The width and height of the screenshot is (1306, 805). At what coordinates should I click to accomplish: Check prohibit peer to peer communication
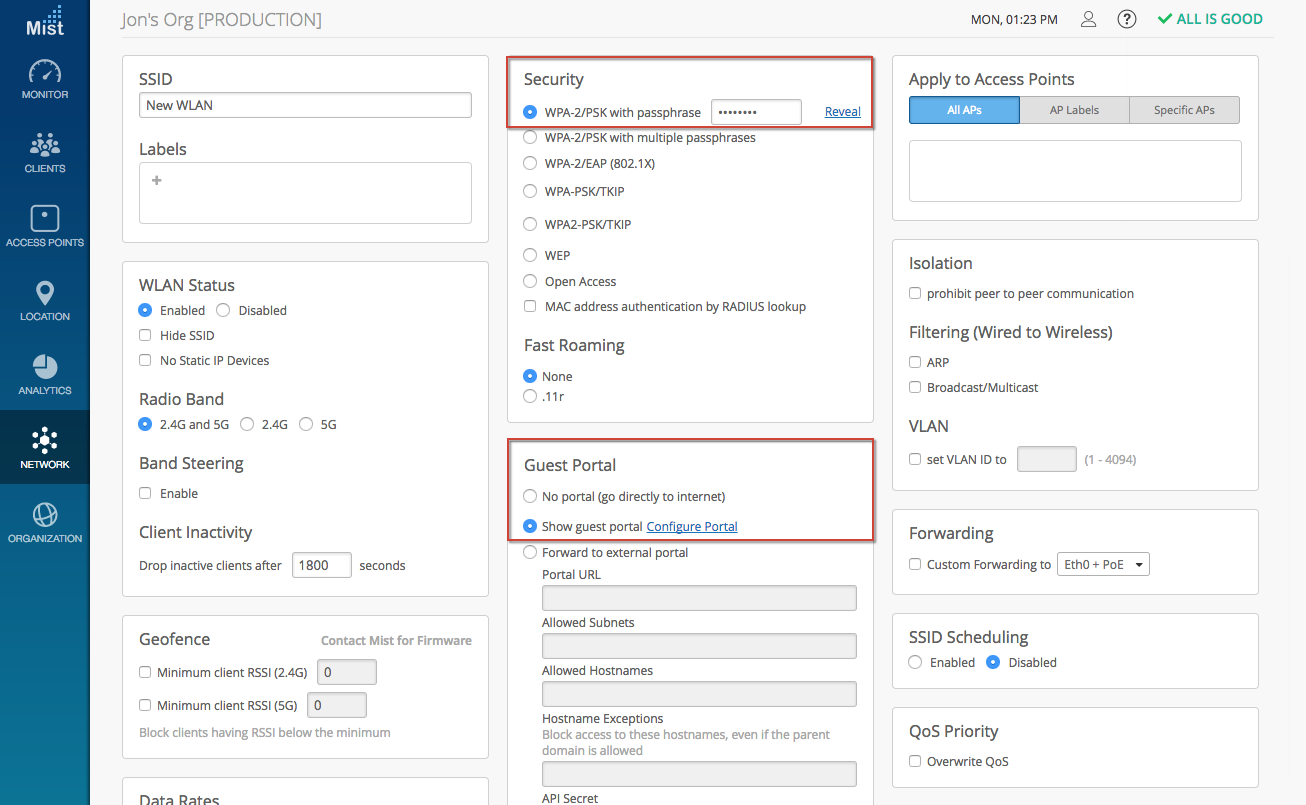(x=915, y=294)
